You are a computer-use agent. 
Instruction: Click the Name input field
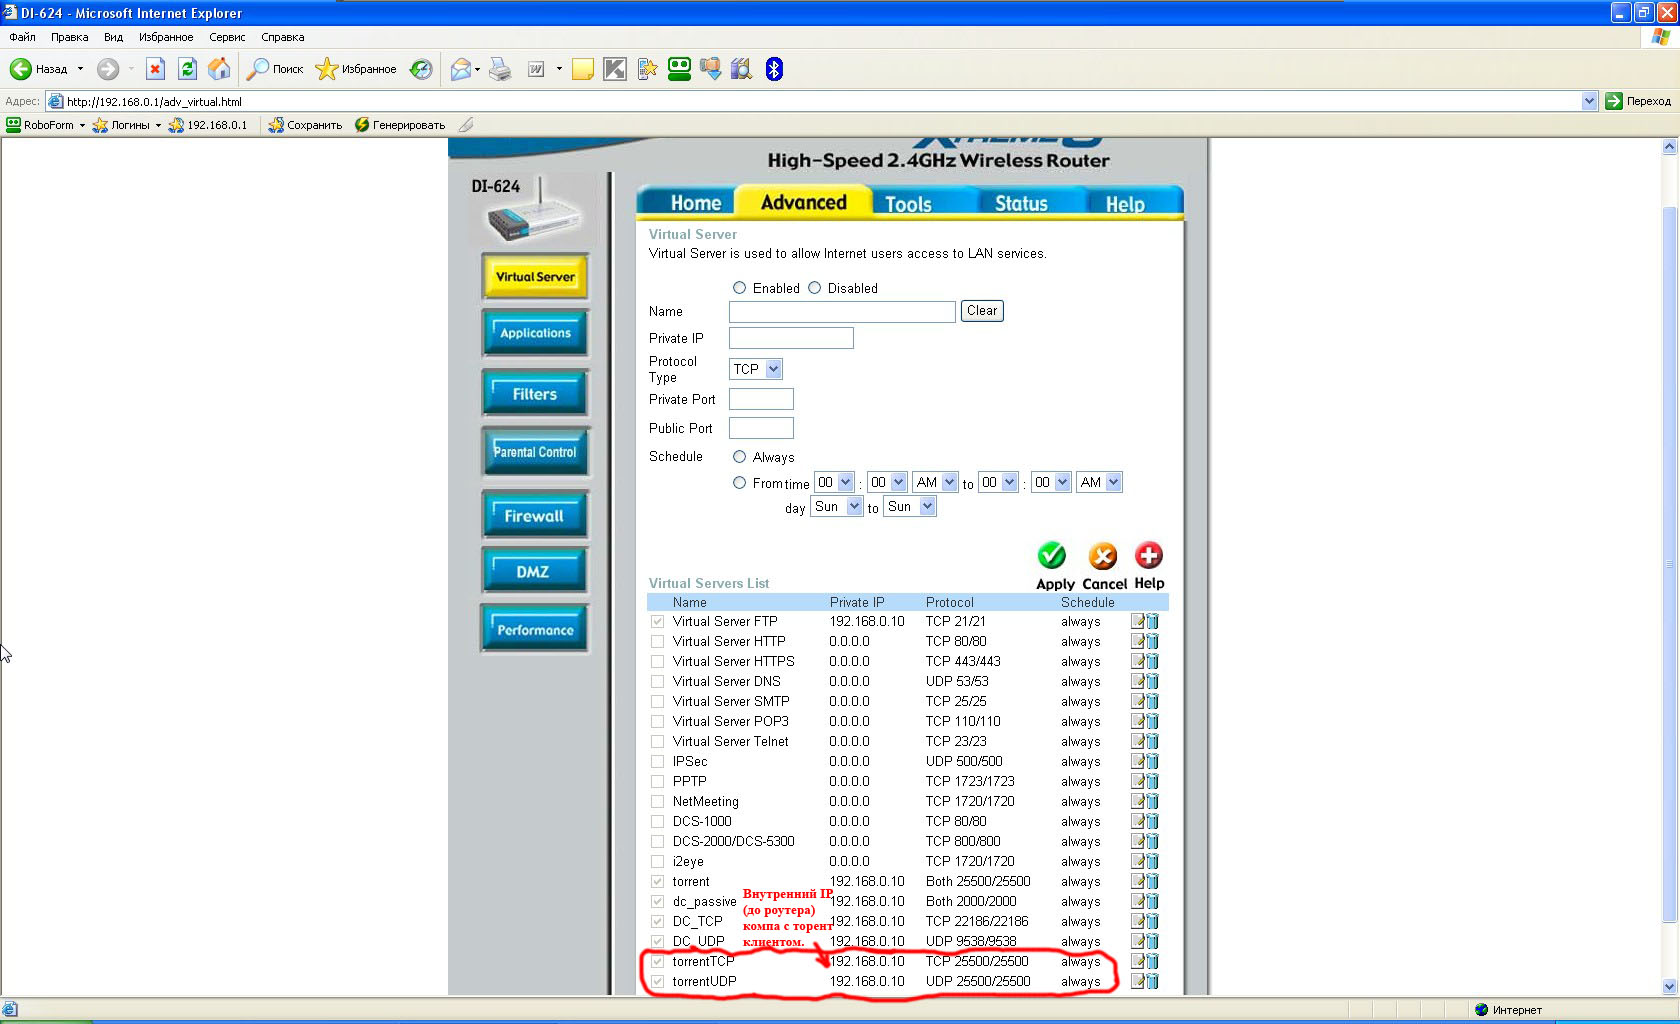[842, 312]
